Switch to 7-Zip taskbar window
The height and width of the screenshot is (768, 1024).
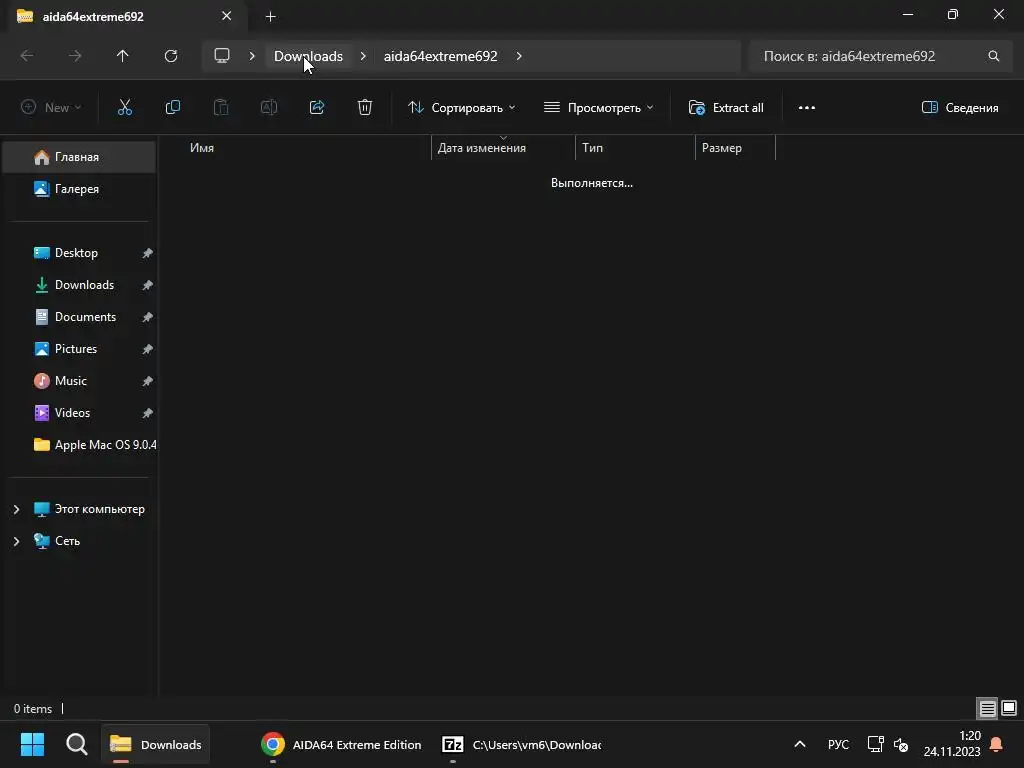[x=521, y=744]
